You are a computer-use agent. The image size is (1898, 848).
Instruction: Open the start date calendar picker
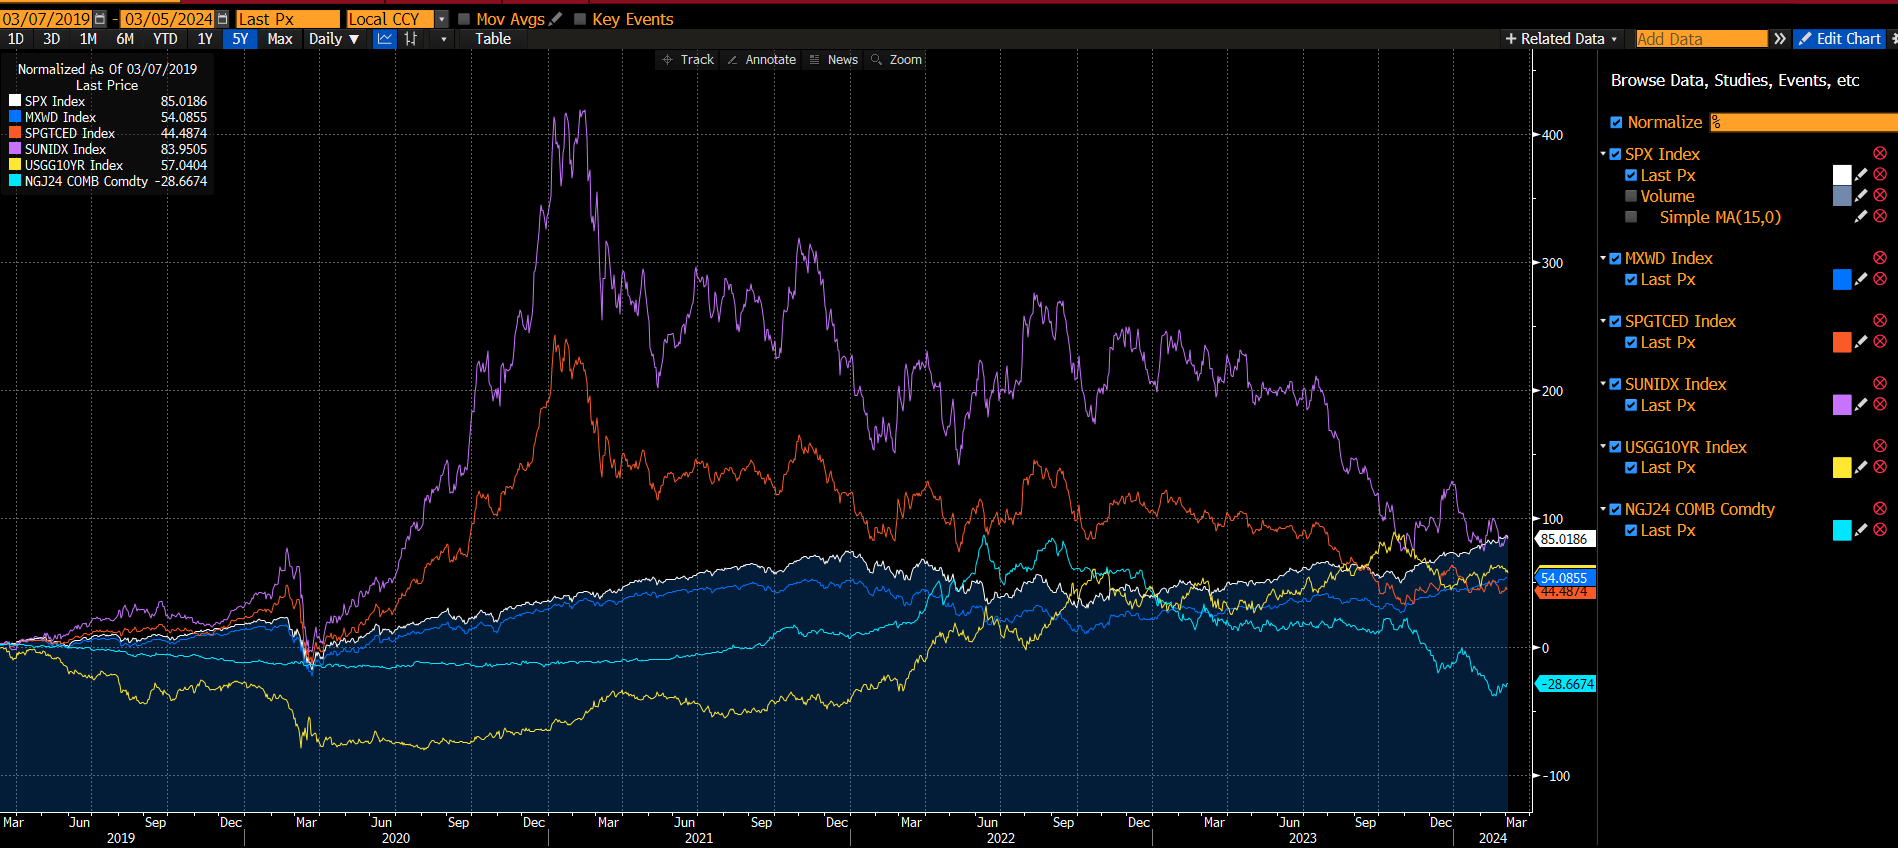click(x=100, y=19)
